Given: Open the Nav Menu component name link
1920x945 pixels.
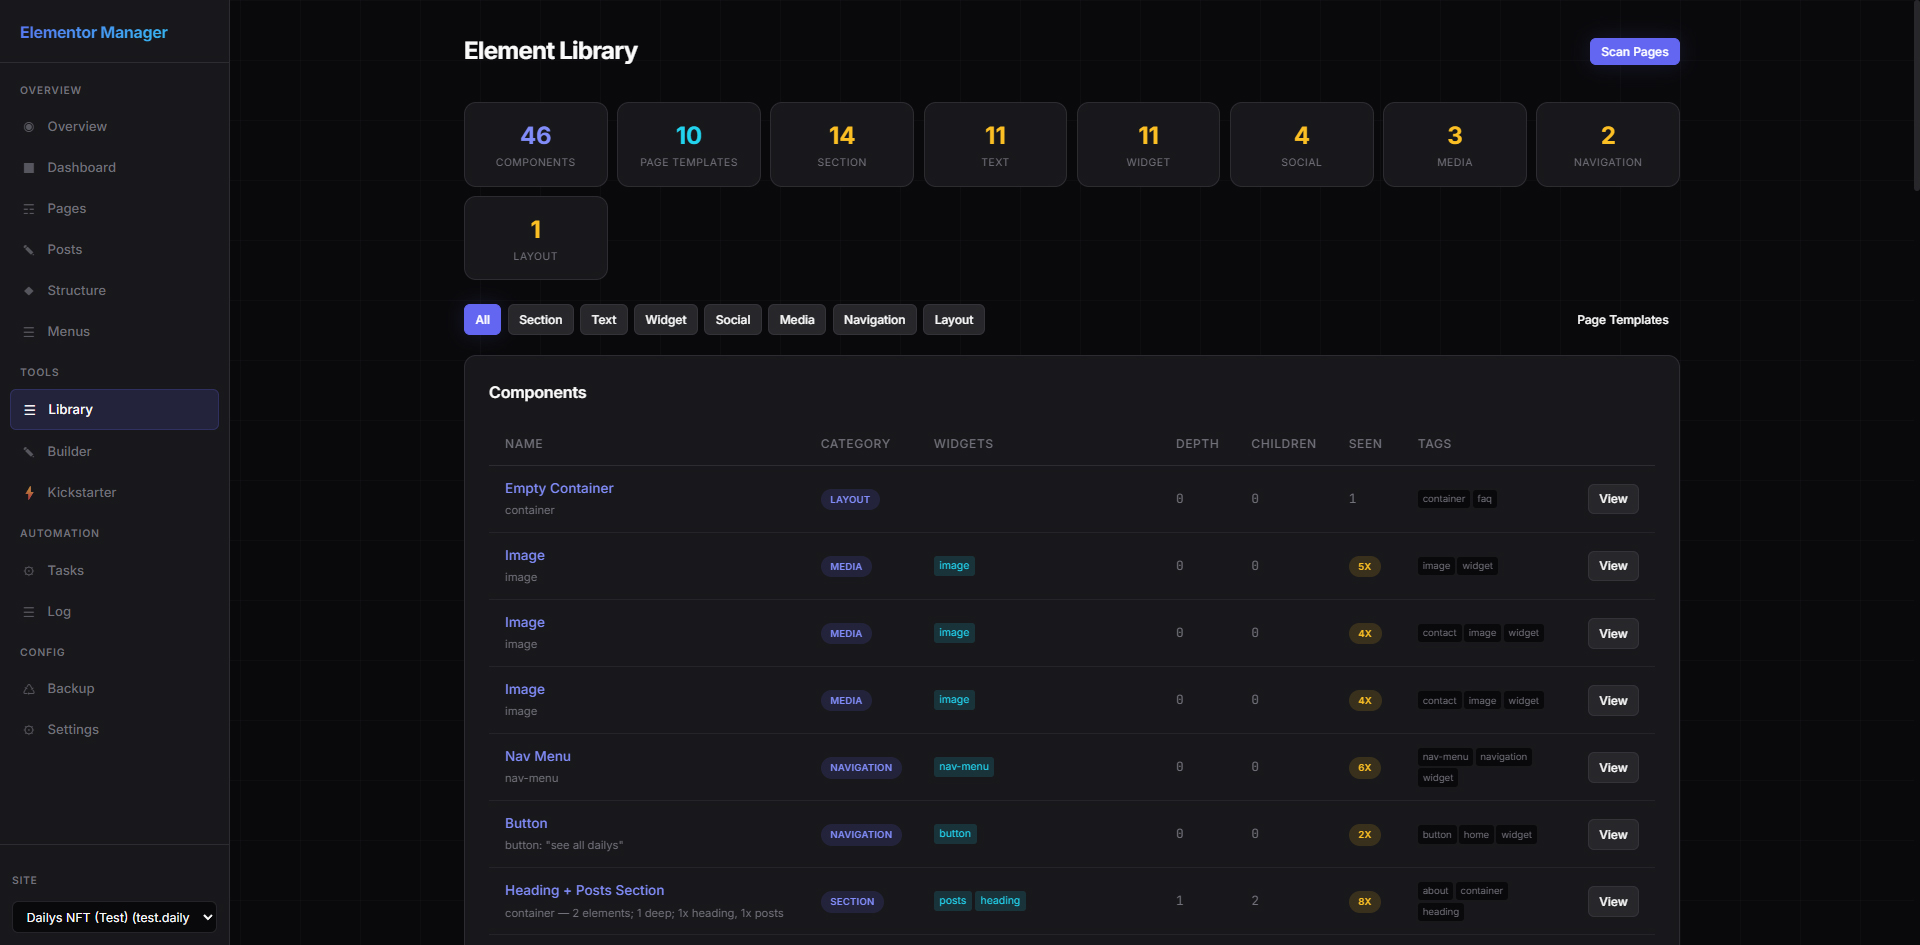Looking at the screenshot, I should click(x=537, y=757).
